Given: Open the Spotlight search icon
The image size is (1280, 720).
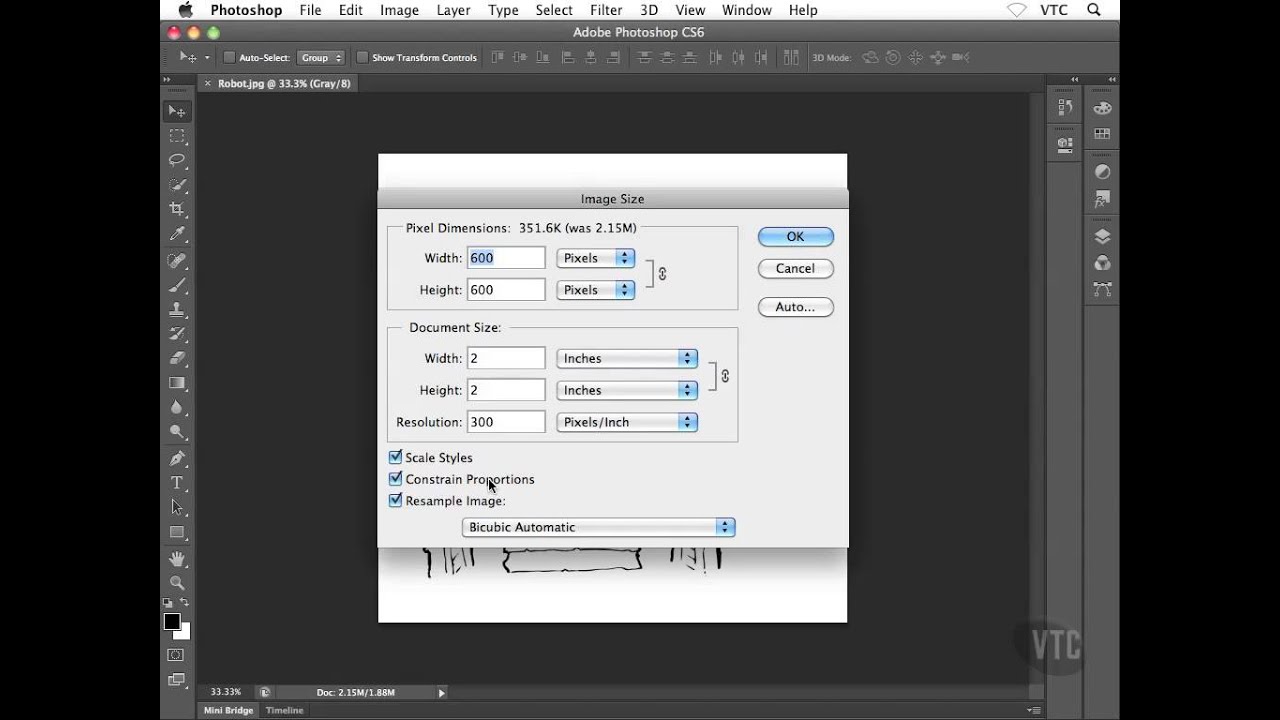Looking at the screenshot, I should [x=1093, y=10].
